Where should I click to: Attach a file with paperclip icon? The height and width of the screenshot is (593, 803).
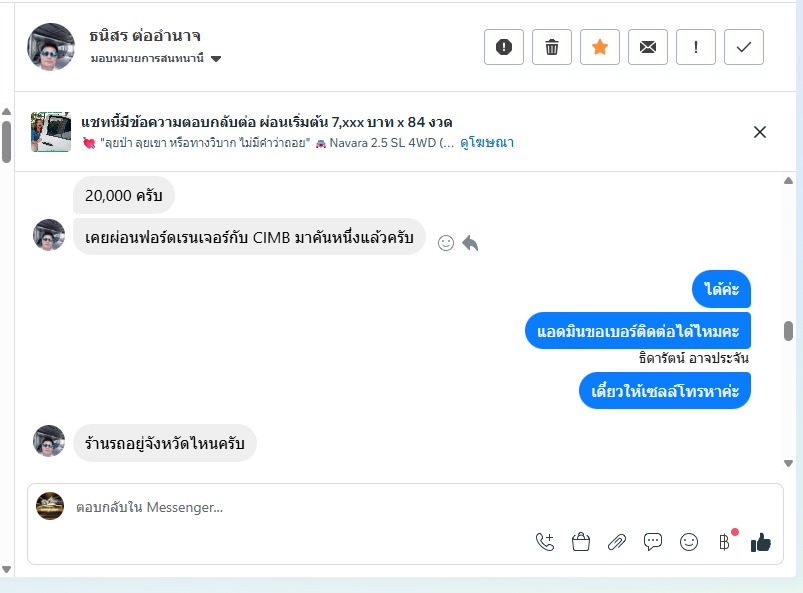[617, 542]
